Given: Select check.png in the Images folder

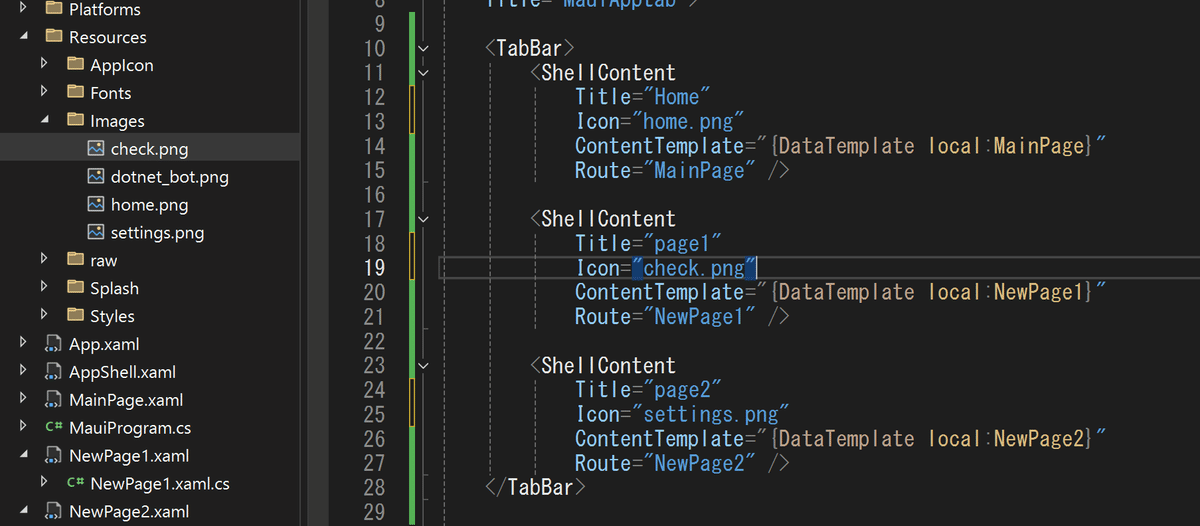Looking at the screenshot, I should click(149, 149).
